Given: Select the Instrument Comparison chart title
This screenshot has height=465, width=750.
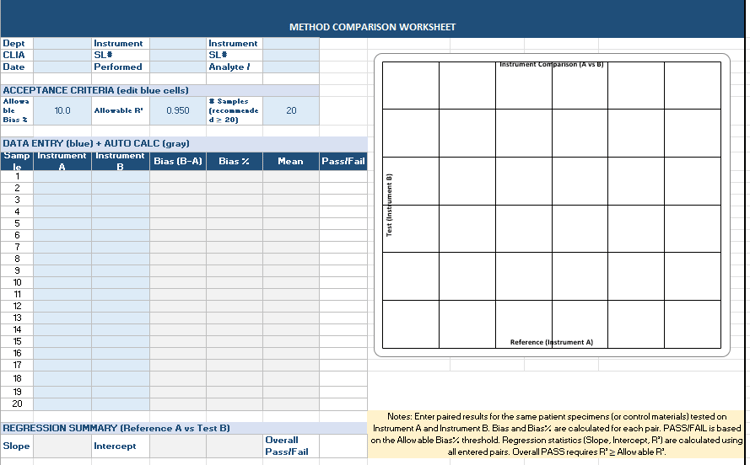Looking at the screenshot, I should [x=551, y=64].
